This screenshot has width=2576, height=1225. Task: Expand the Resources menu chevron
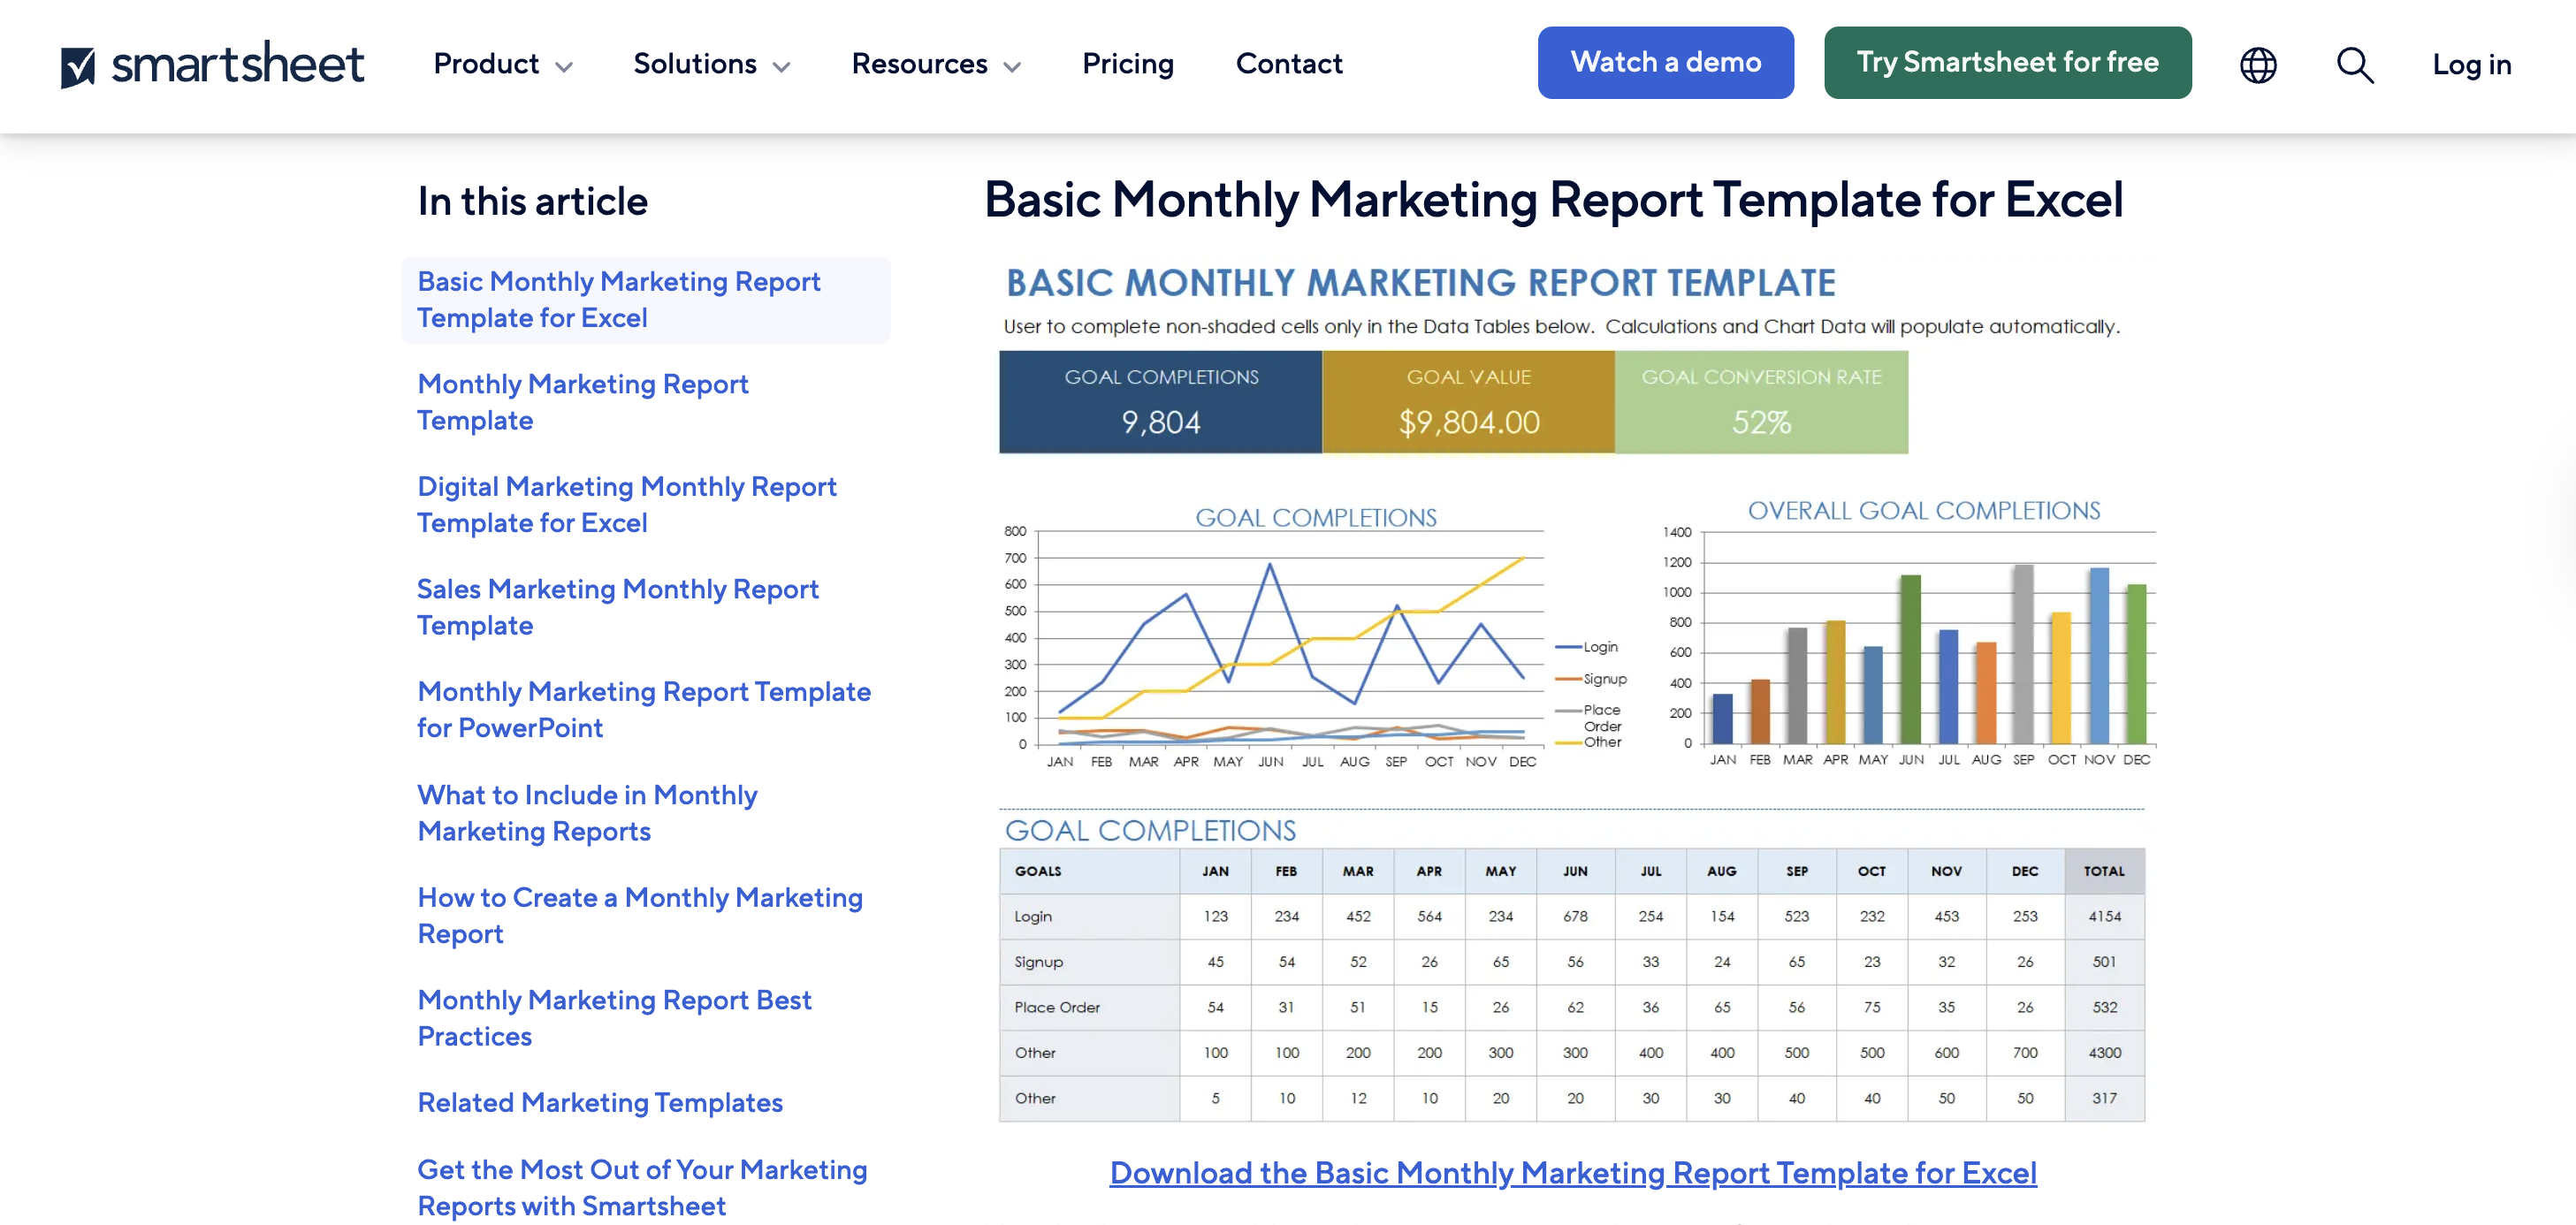[x=1012, y=67]
